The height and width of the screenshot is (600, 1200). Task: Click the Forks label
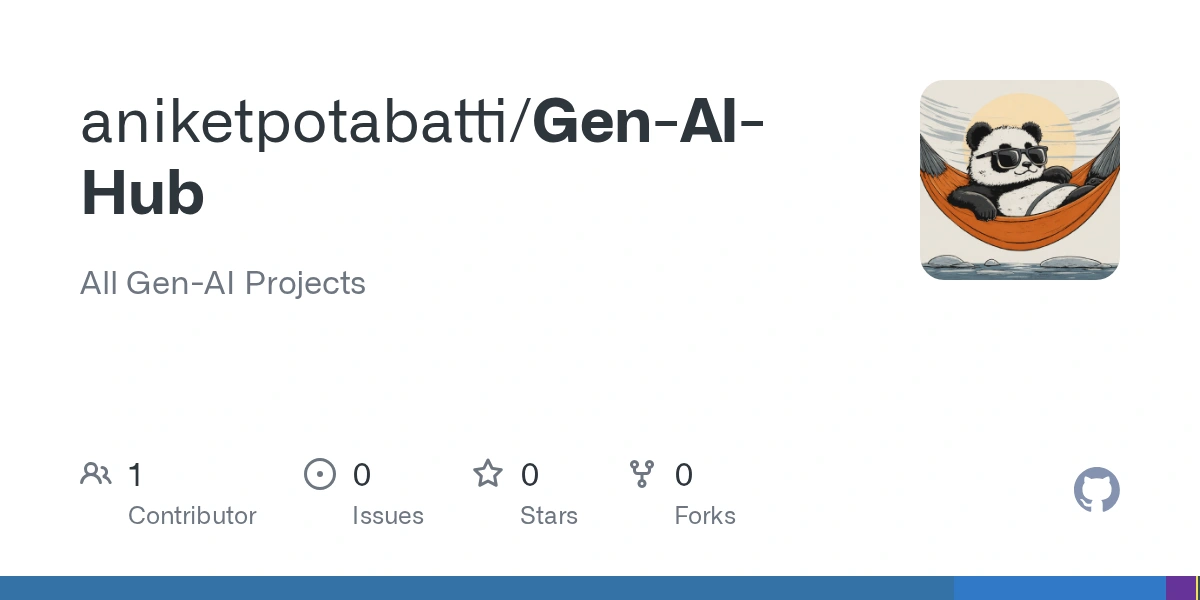click(705, 516)
